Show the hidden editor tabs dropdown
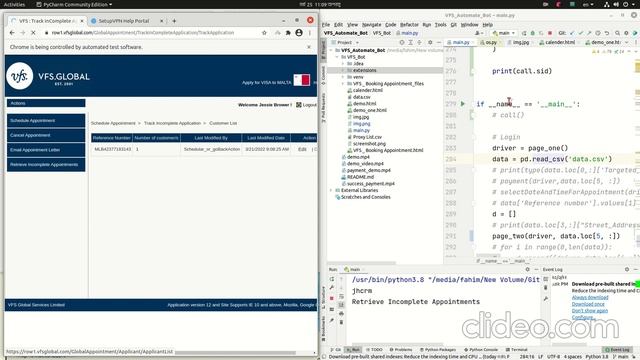 pyautogui.click(x=627, y=42)
